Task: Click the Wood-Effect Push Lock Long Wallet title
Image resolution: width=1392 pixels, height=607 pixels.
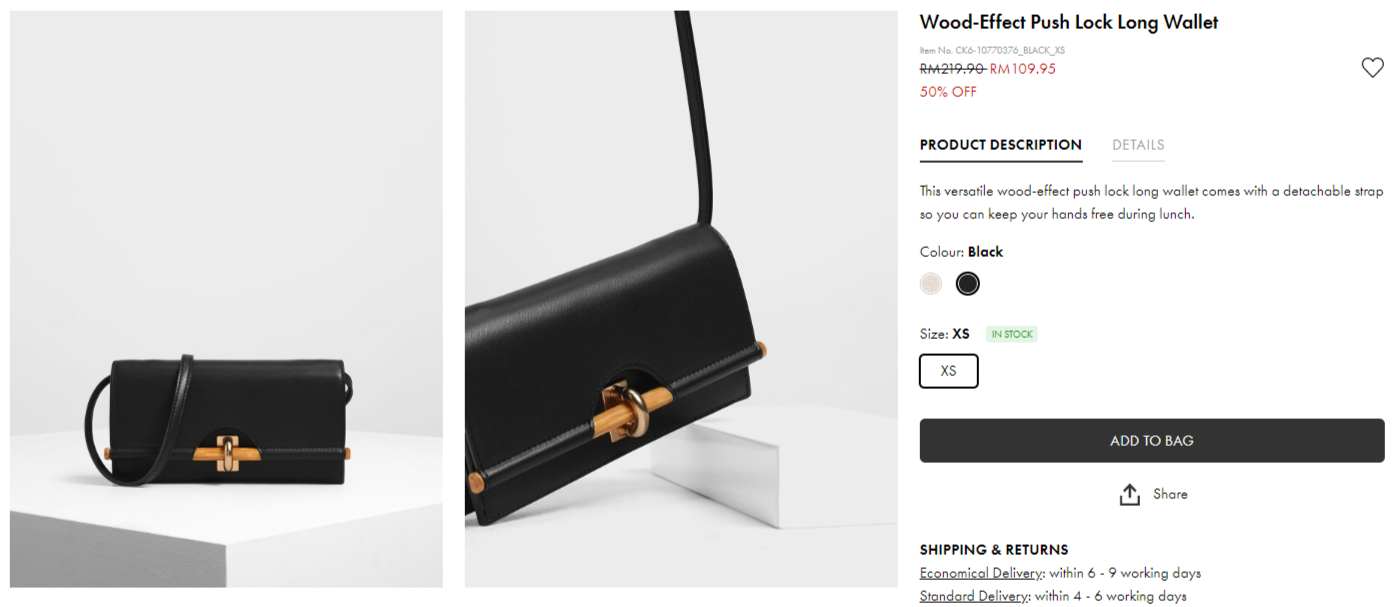Action: [x=1068, y=22]
